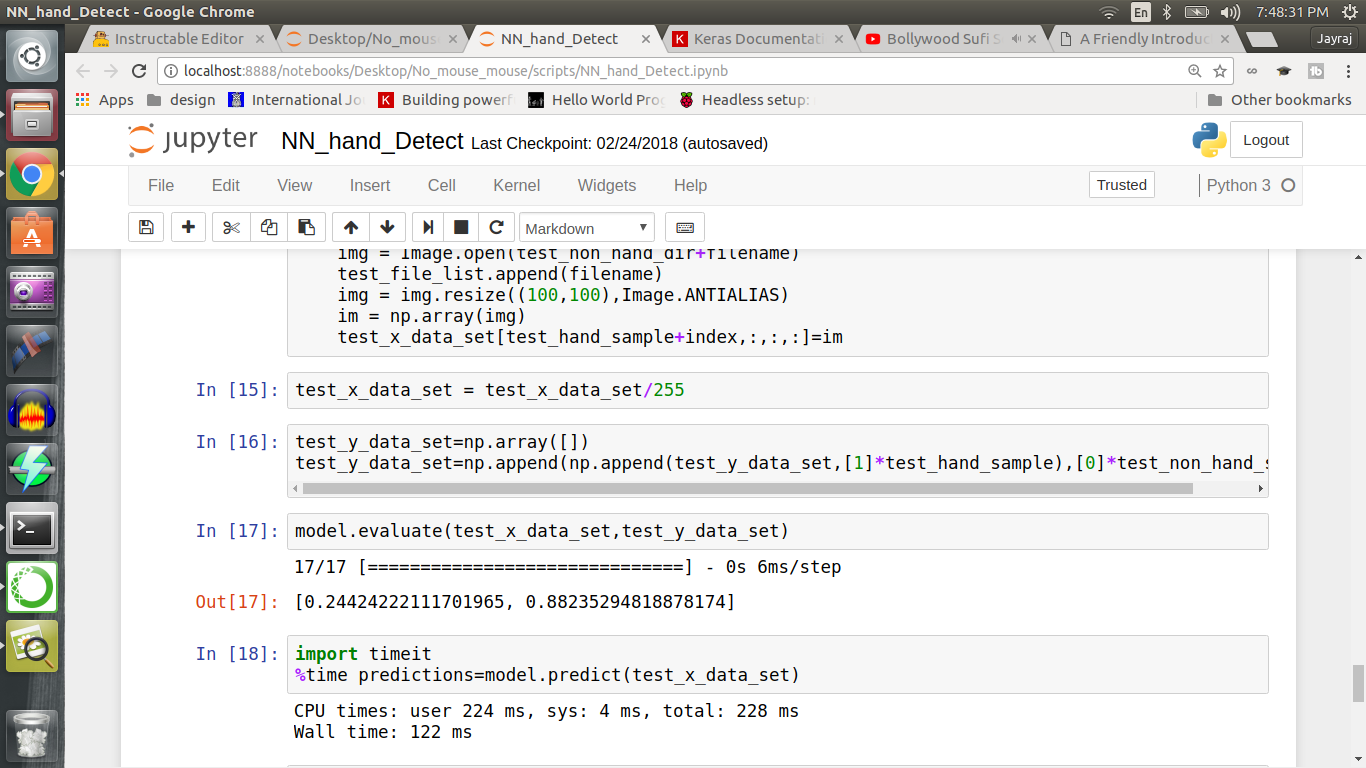Rename notebook title NN_hand_Detect
This screenshot has width=1366, height=768.
click(373, 141)
